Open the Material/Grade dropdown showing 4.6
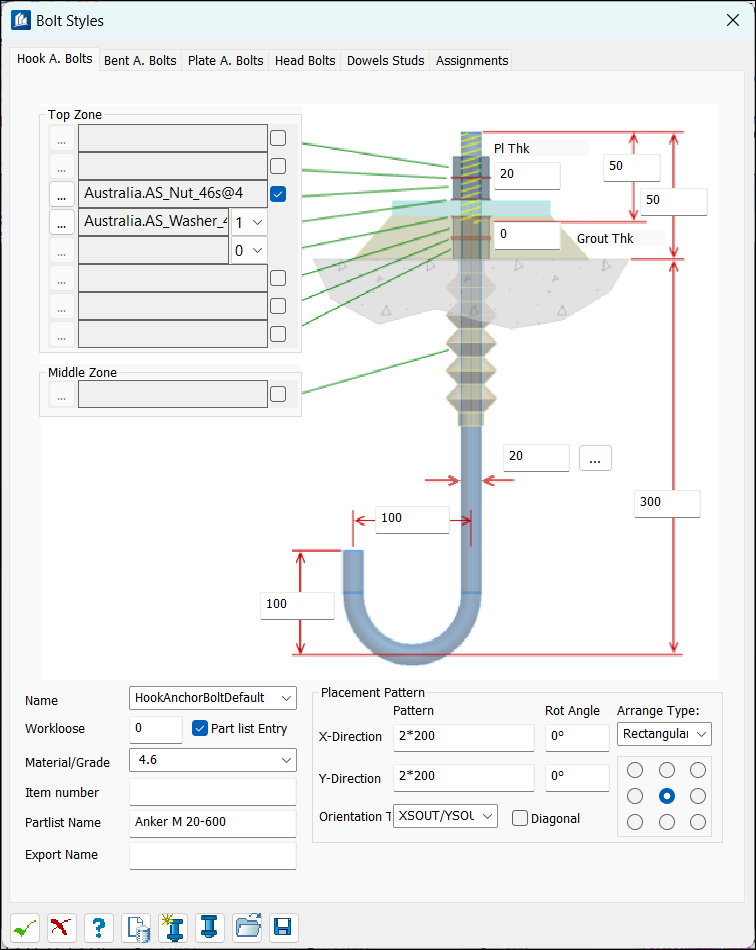Image resolution: width=756 pixels, height=950 pixels. click(213, 760)
